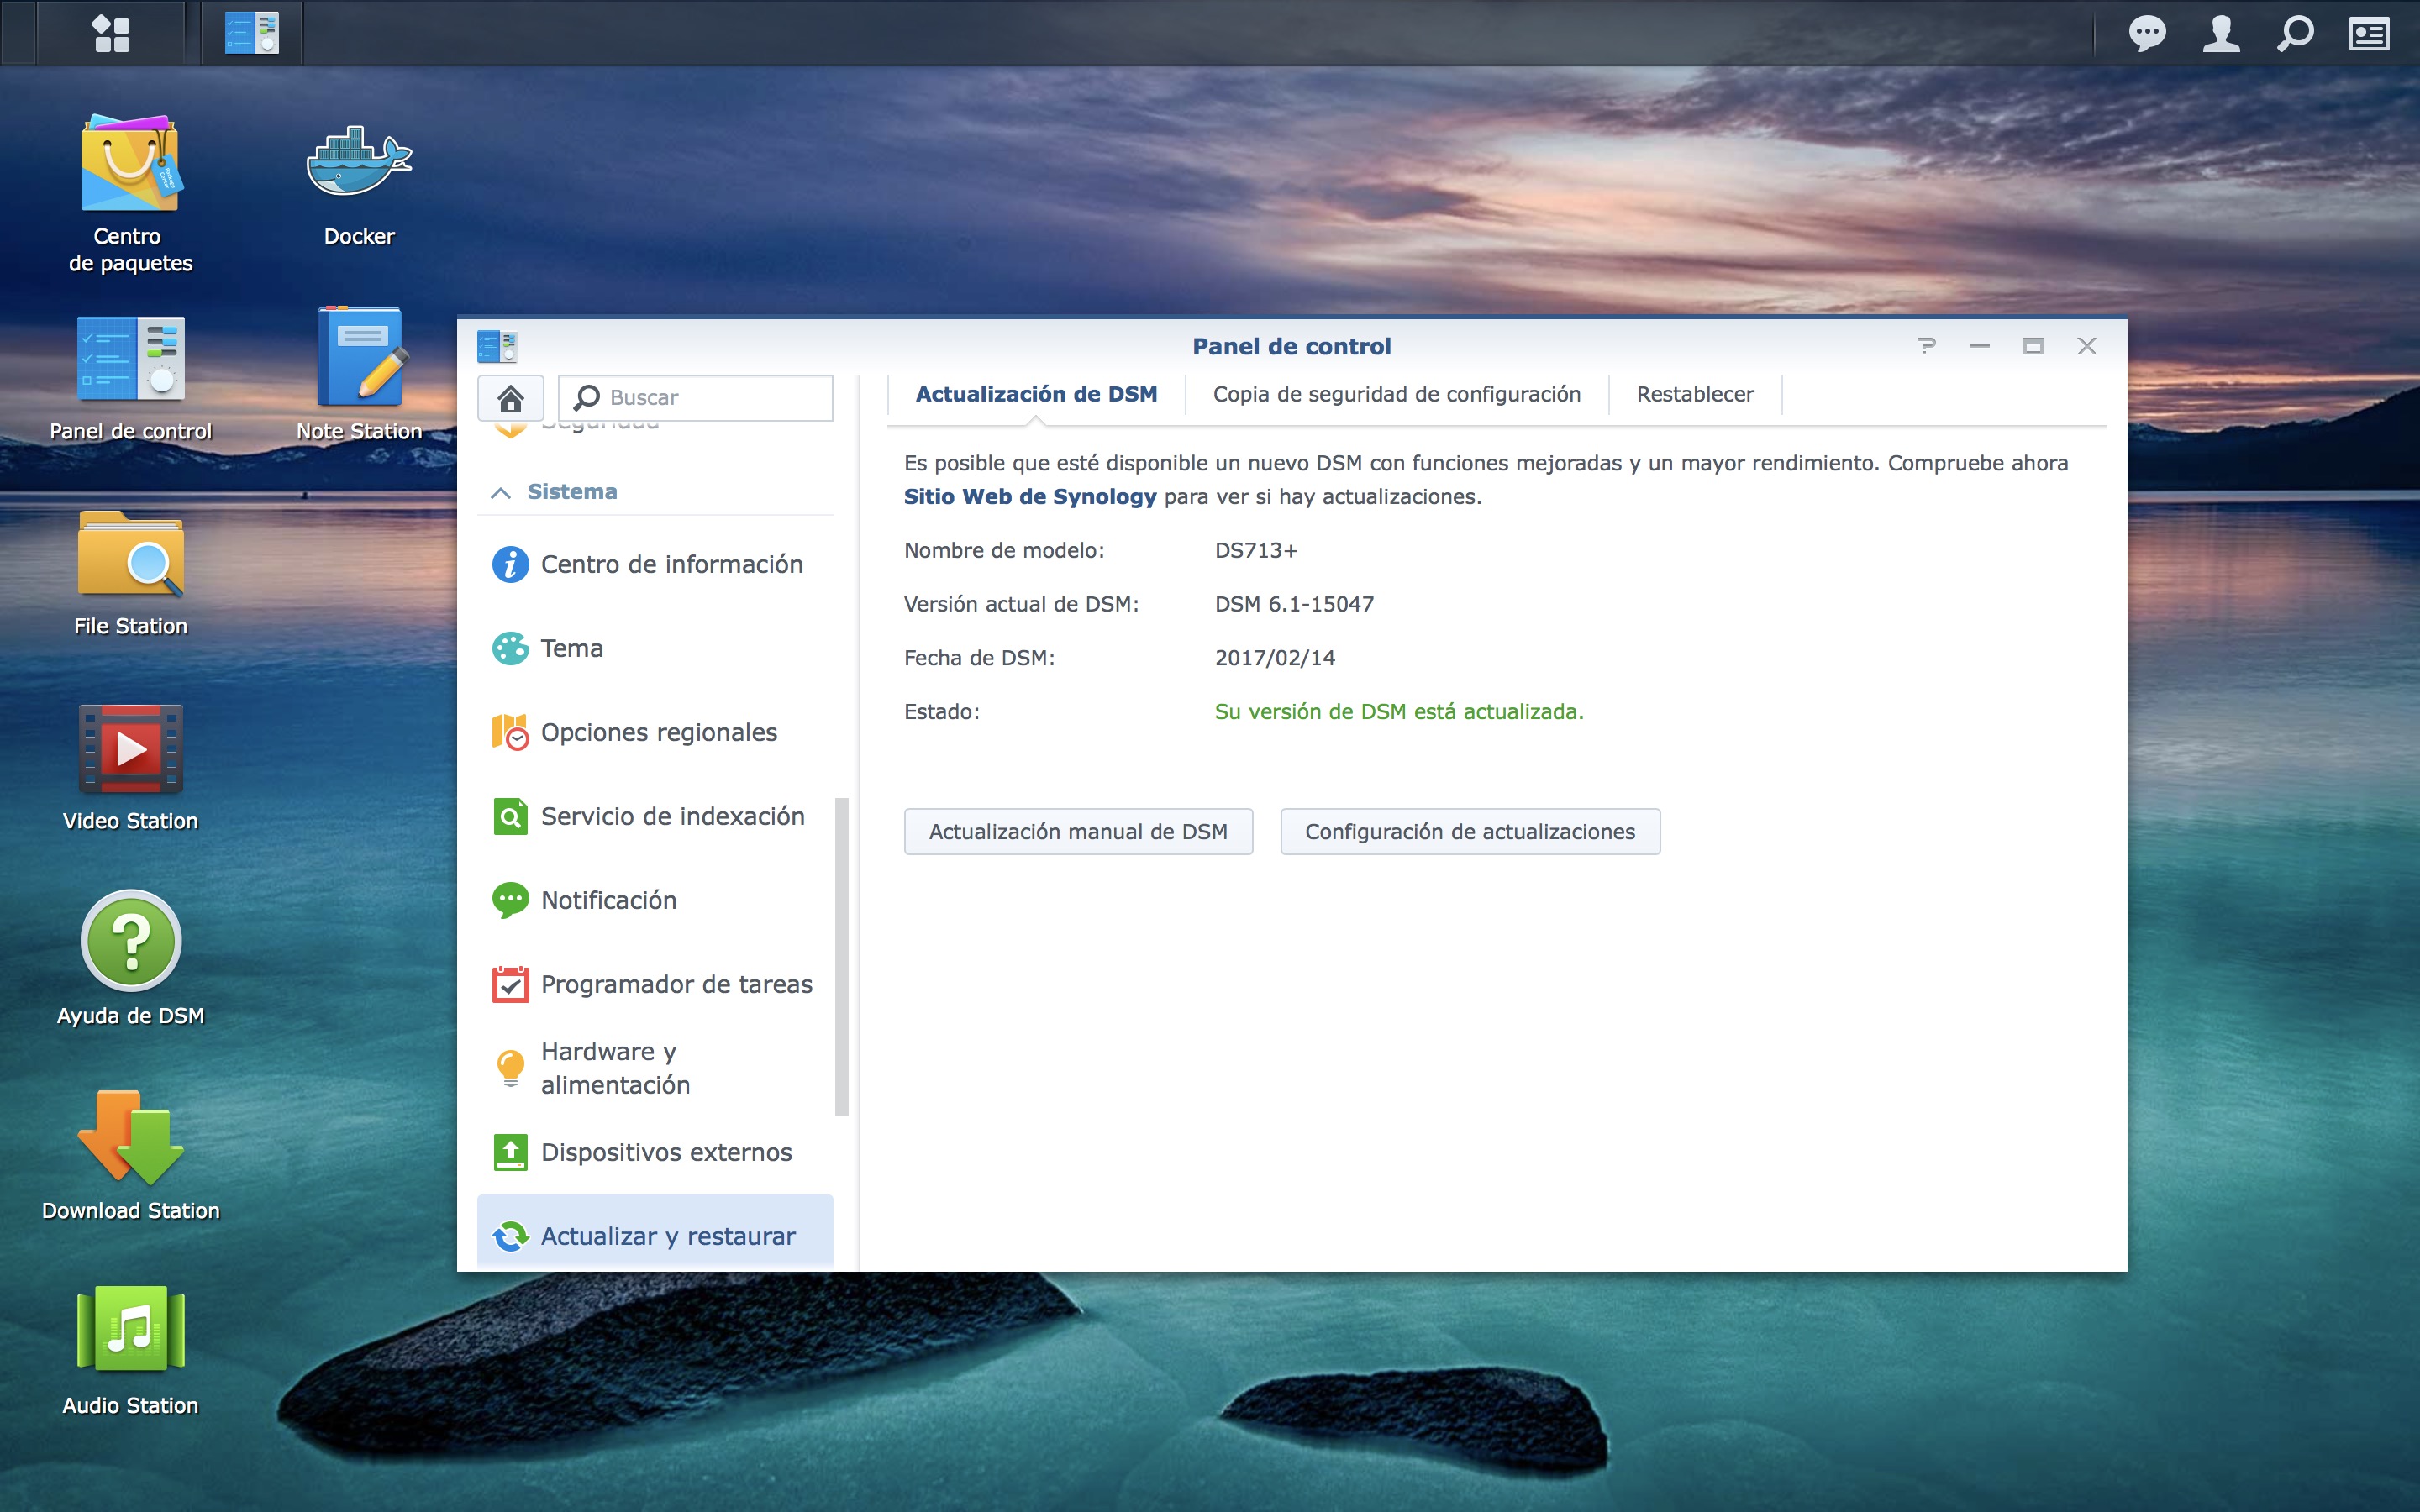Launch File Station from desktop
Screen dimensions: 2420x1512
click(130, 556)
